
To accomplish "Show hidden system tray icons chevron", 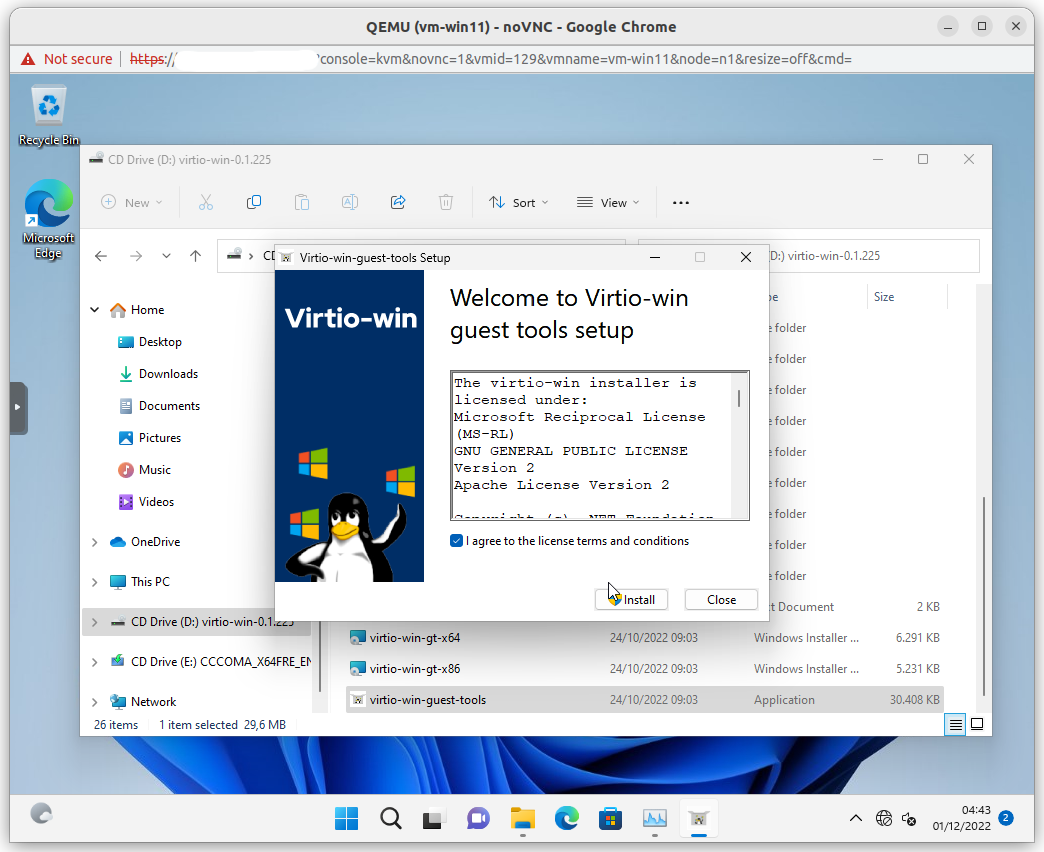I will [x=856, y=818].
